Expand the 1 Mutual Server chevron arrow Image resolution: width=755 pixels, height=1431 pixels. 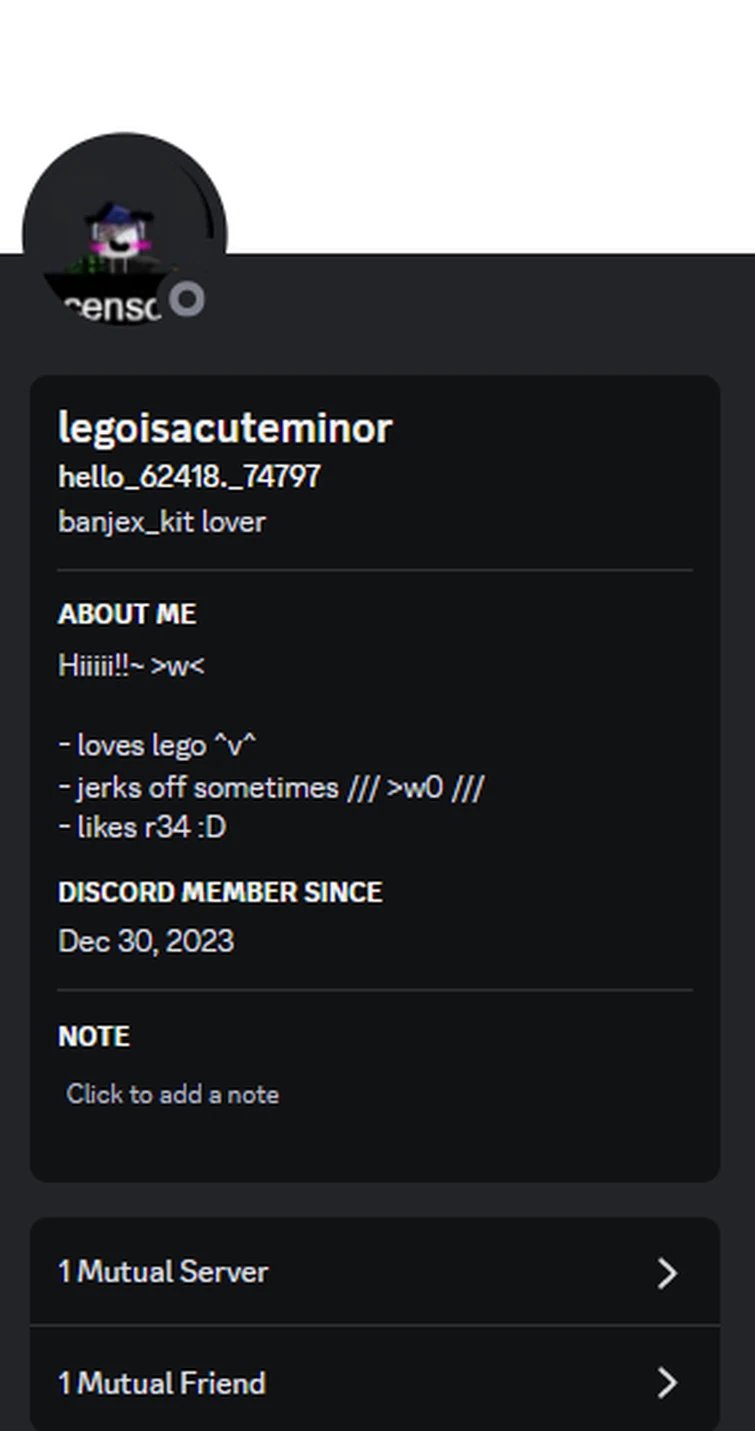667,1273
